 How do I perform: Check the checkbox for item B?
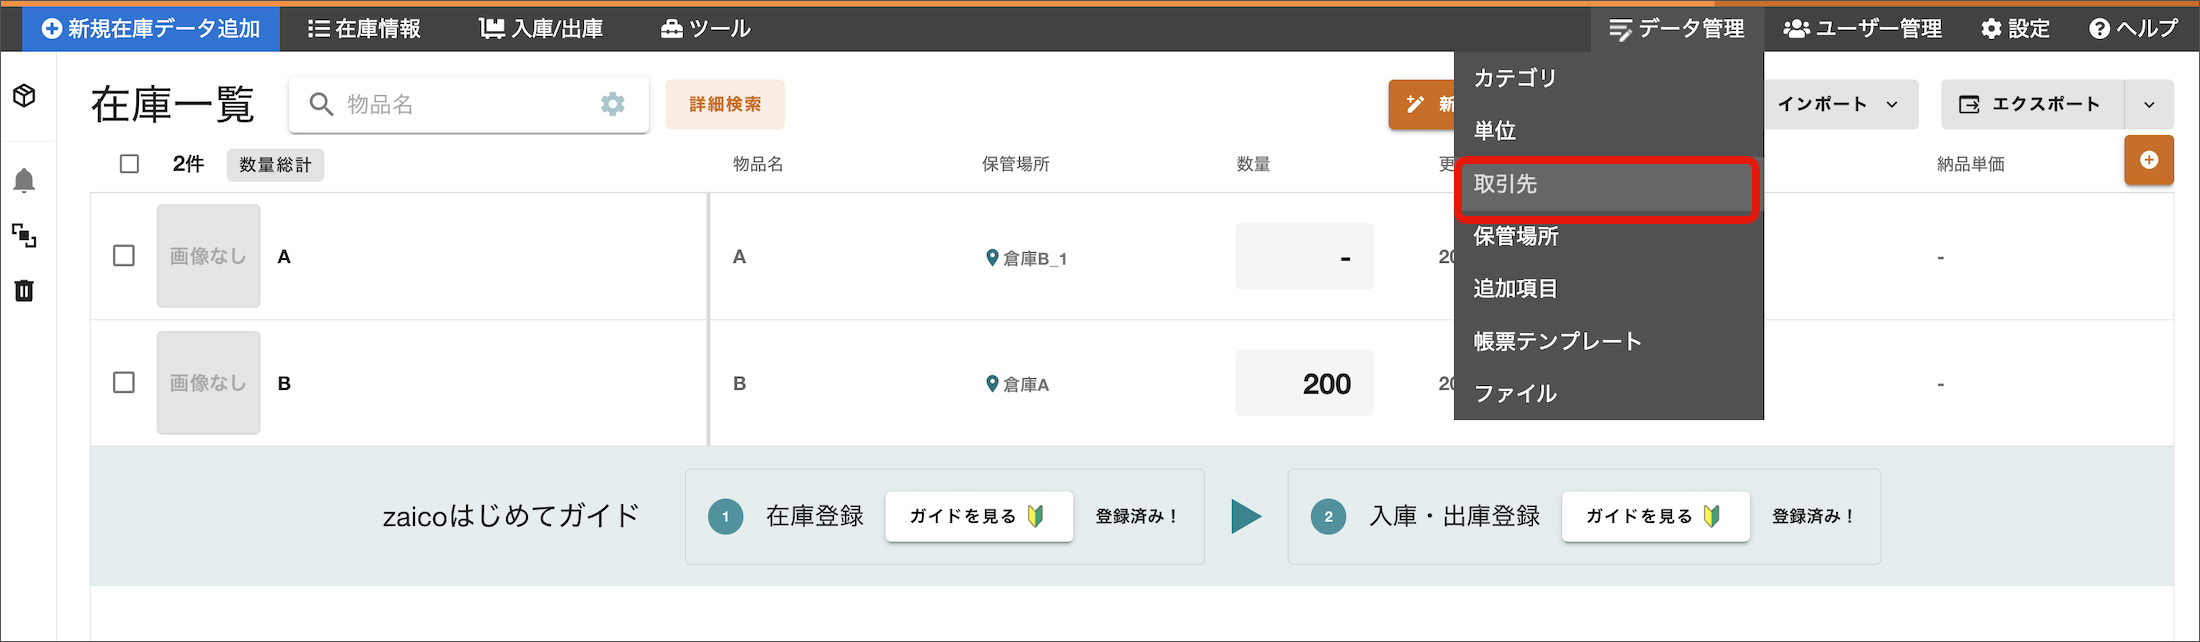(x=124, y=382)
